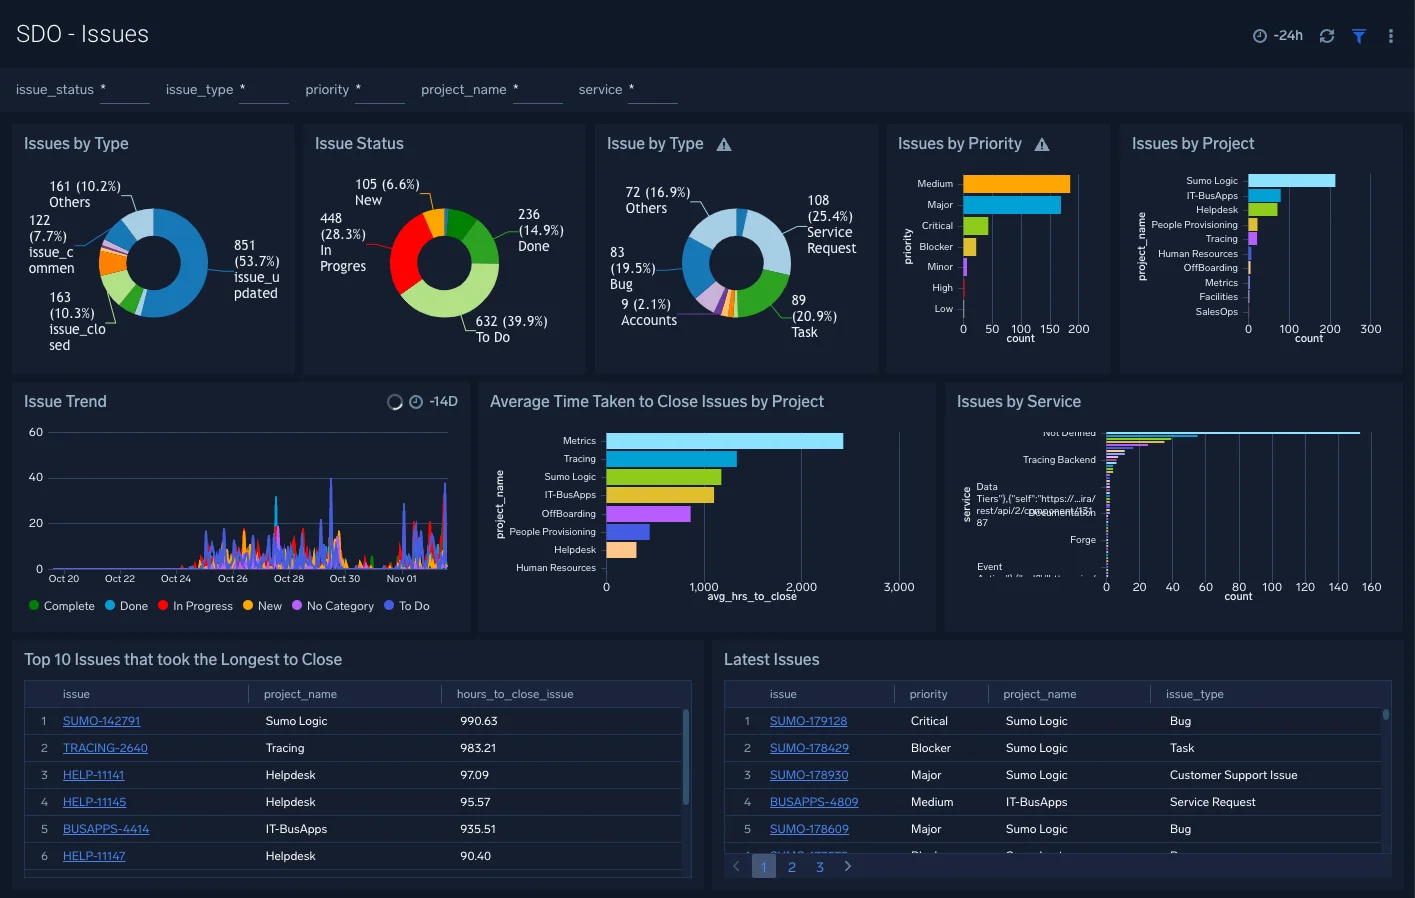Go to page 3 of Latest Issues
The image size is (1415, 898).
[819, 866]
